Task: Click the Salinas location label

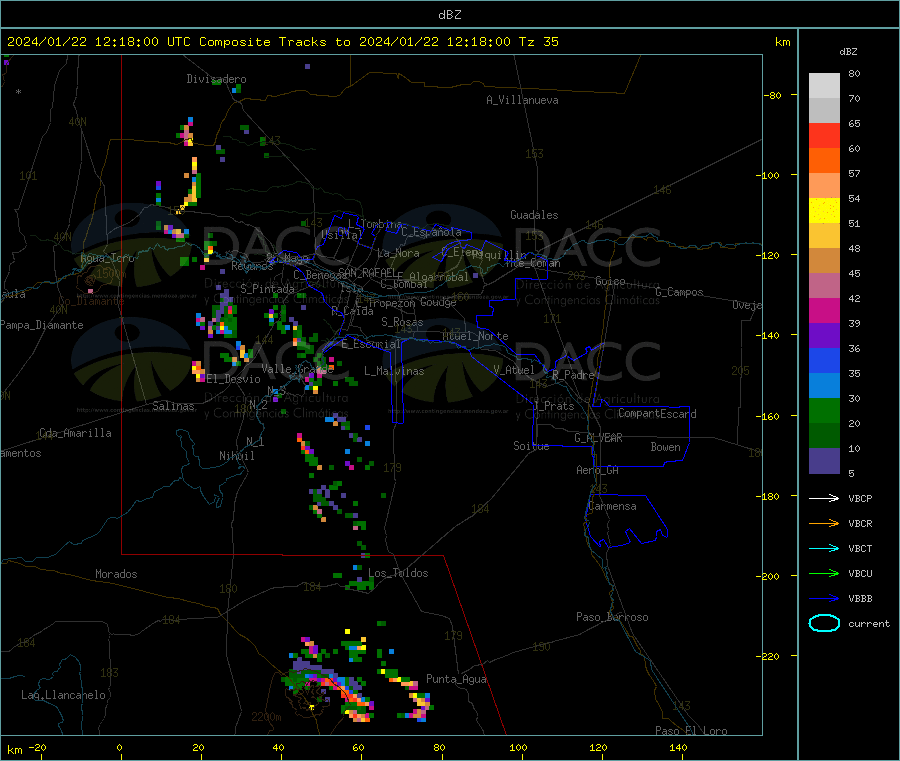Action: pos(173,406)
